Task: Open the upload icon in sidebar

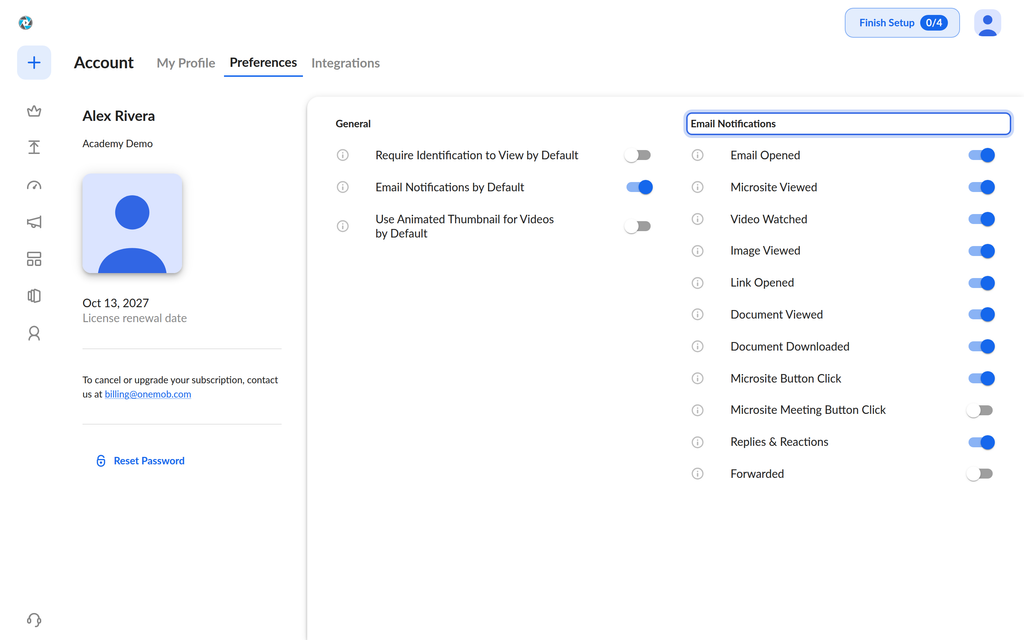Action: (x=34, y=148)
